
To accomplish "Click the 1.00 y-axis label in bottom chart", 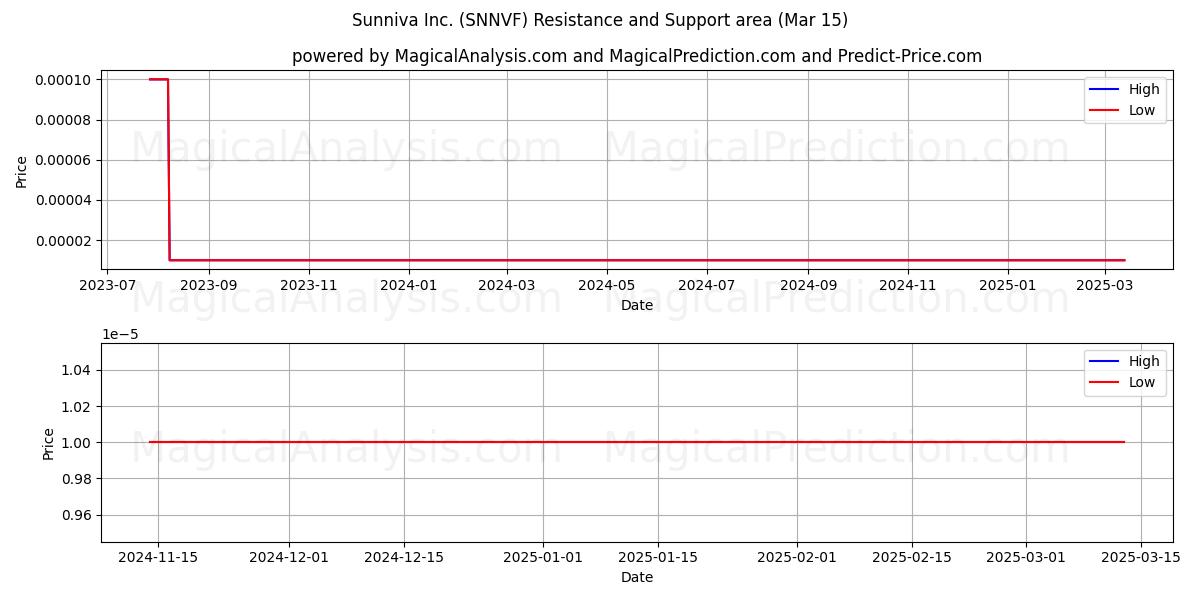I will coord(78,443).
